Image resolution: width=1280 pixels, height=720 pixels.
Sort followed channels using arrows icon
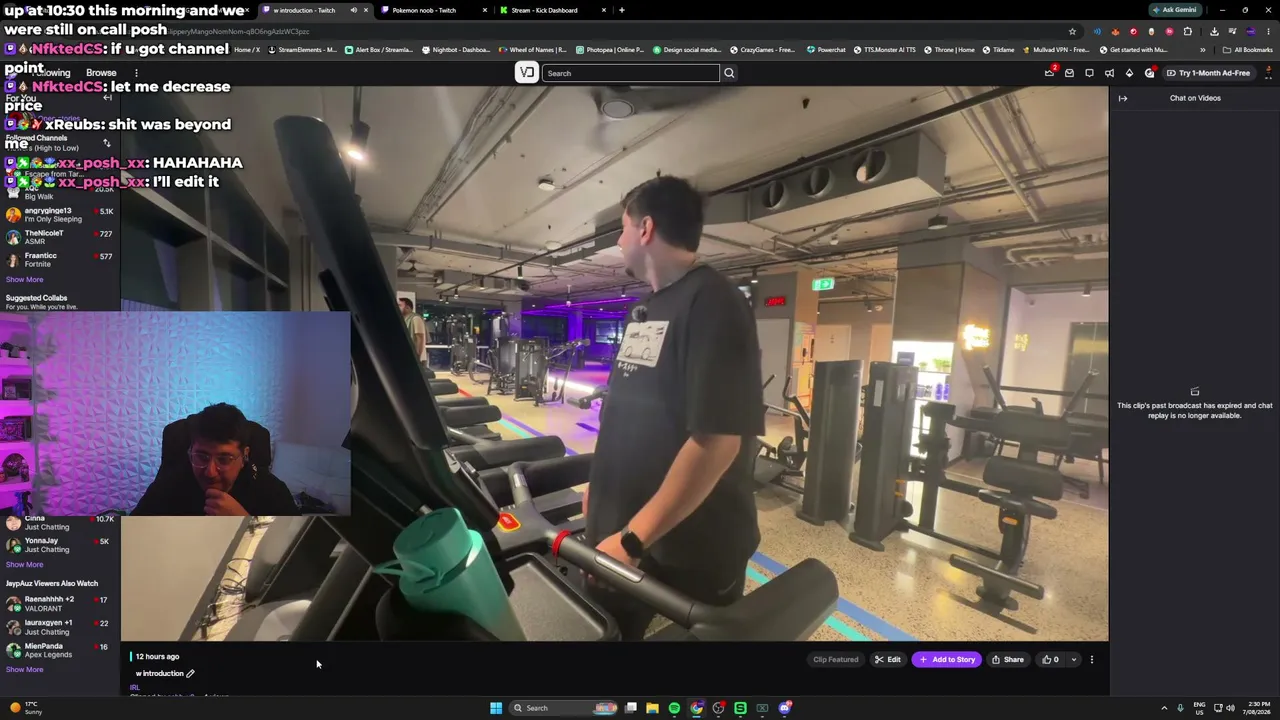[x=107, y=143]
